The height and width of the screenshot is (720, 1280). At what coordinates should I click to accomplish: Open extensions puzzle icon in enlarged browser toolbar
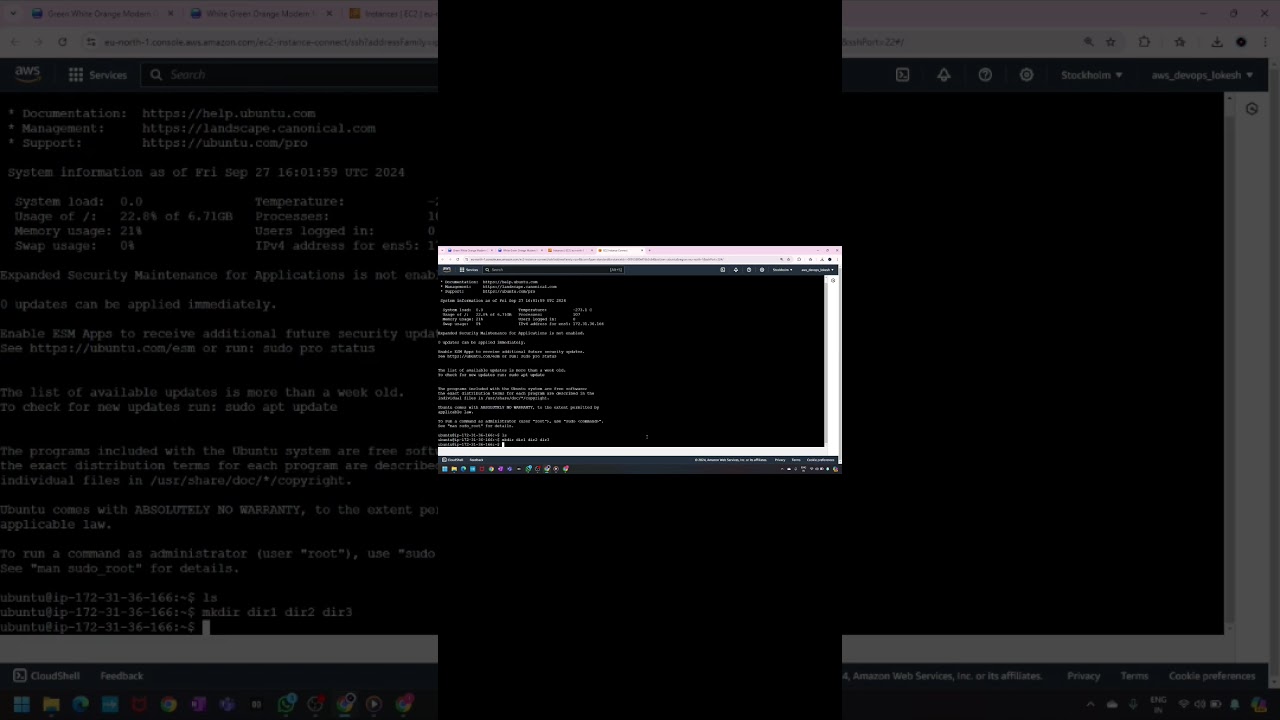click(x=1145, y=42)
